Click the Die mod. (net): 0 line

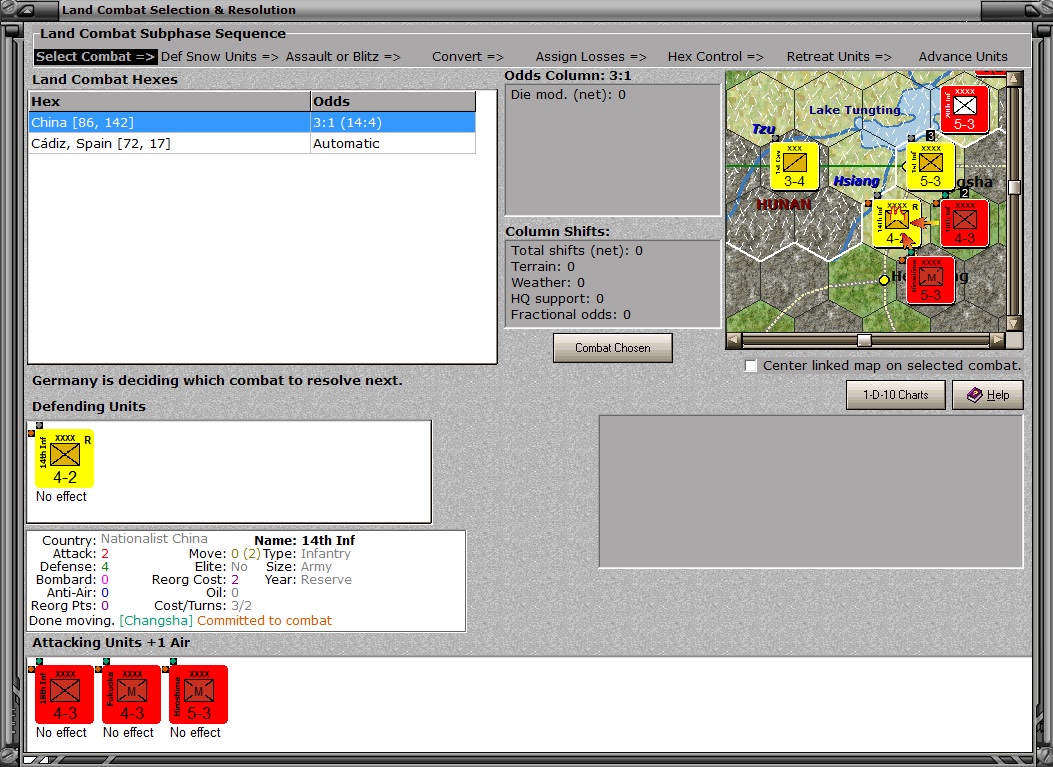click(568, 95)
